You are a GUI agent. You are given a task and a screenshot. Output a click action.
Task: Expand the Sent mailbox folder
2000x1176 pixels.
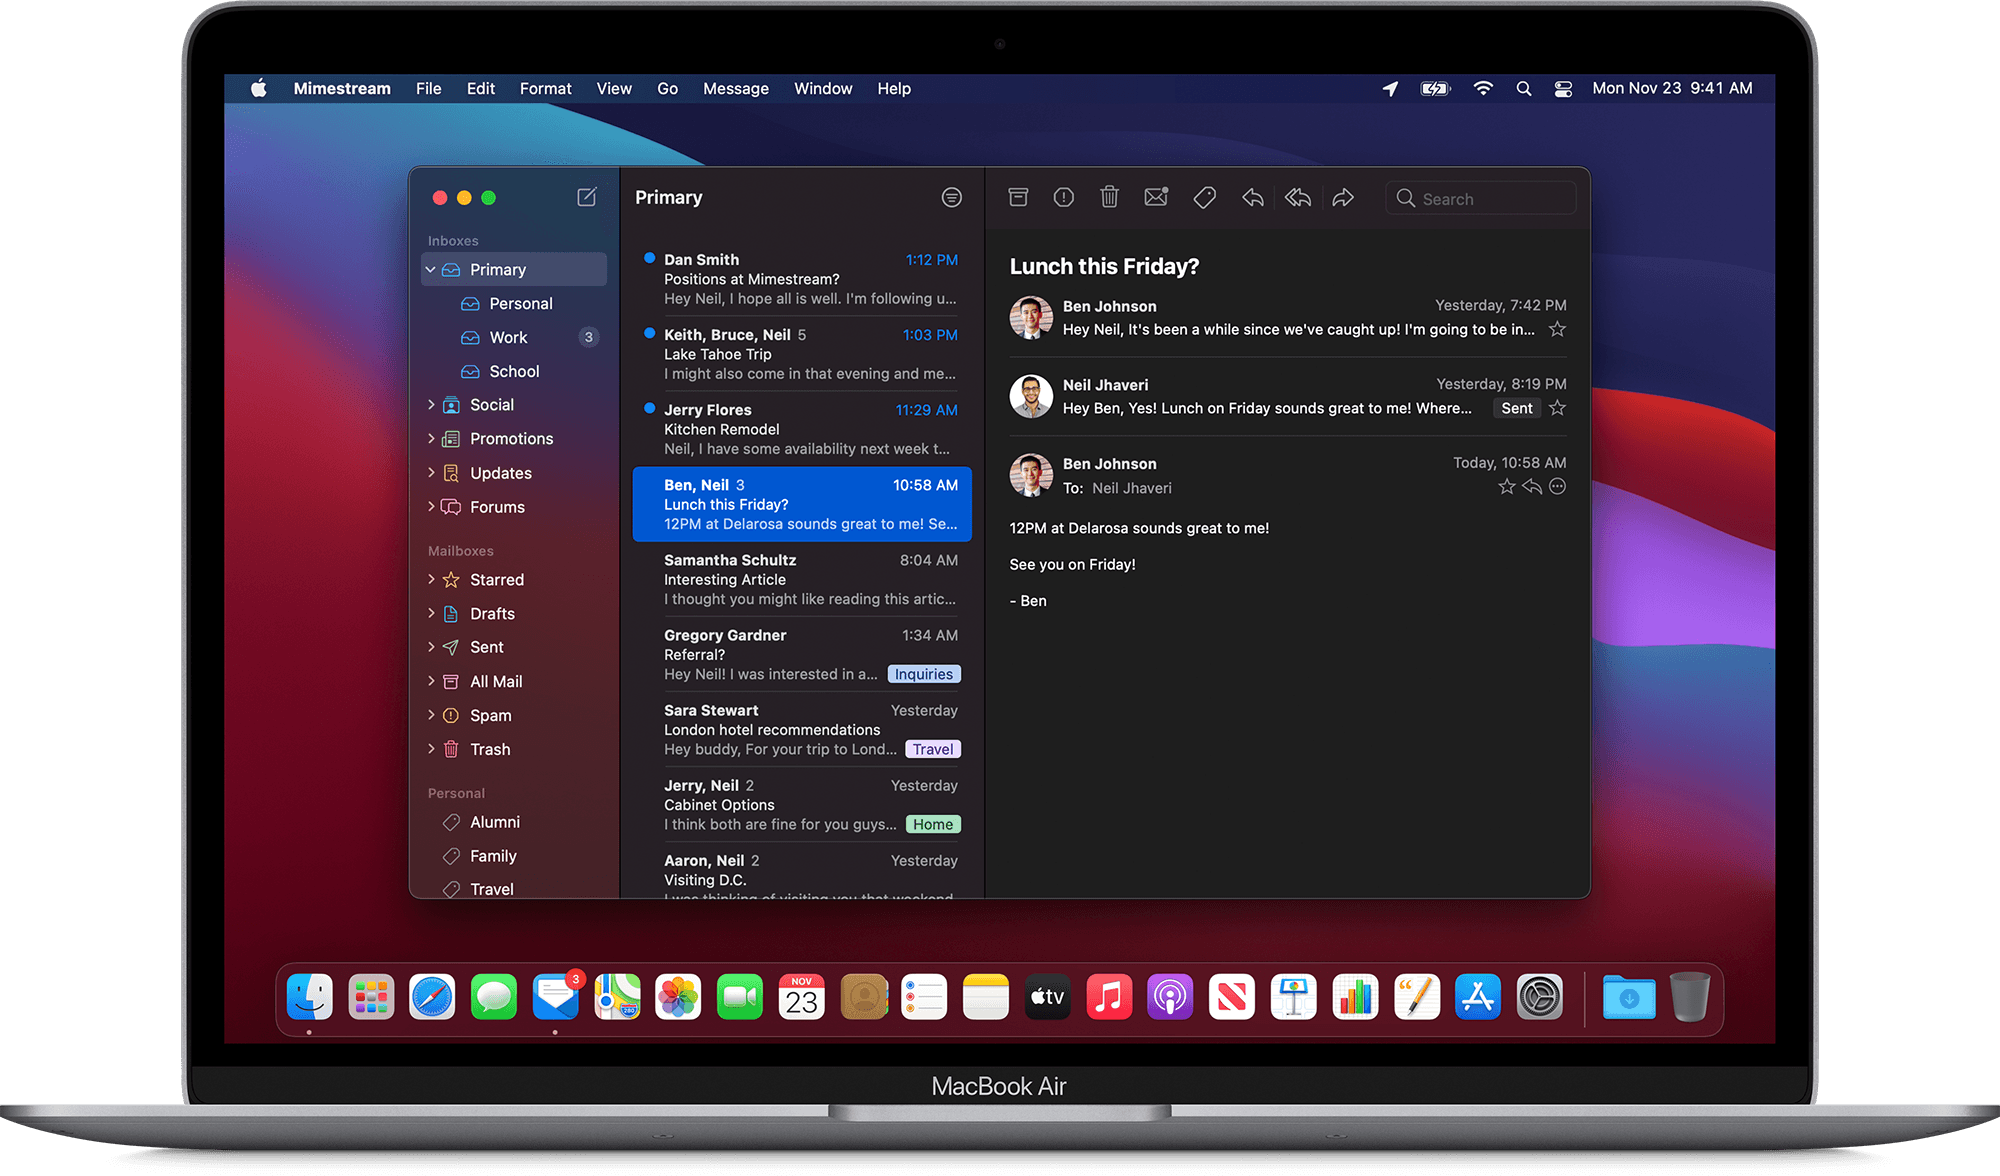coord(434,645)
